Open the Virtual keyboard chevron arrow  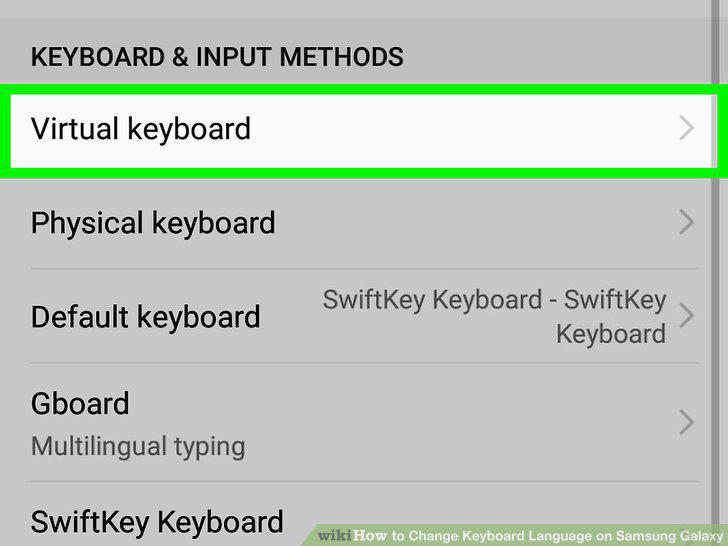(686, 129)
